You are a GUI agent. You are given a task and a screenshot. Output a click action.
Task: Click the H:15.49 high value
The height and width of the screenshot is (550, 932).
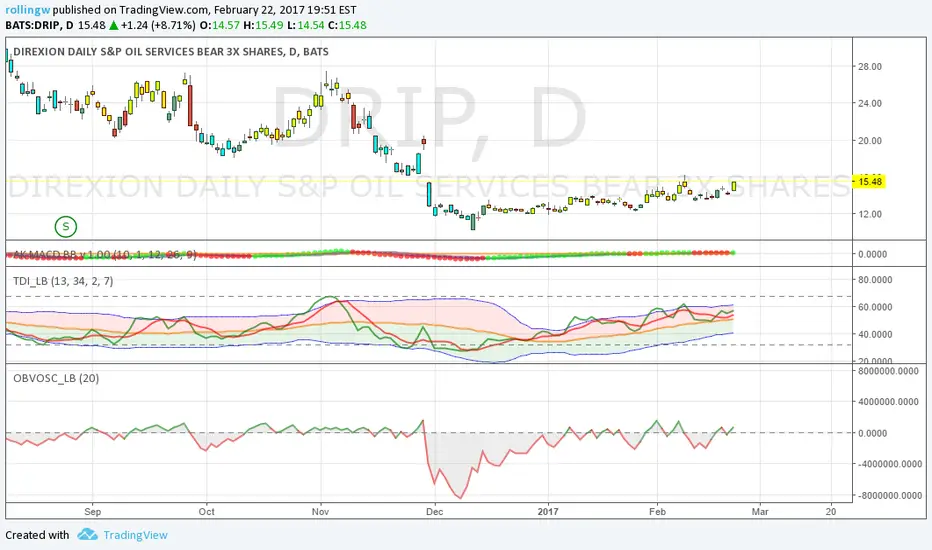pyautogui.click(x=263, y=26)
